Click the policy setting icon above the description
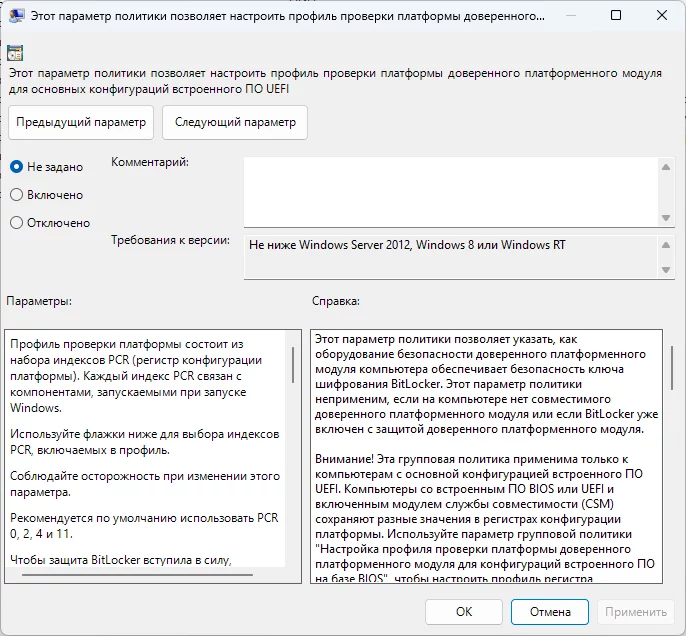Viewport: 686px width, 636px height. 14,52
